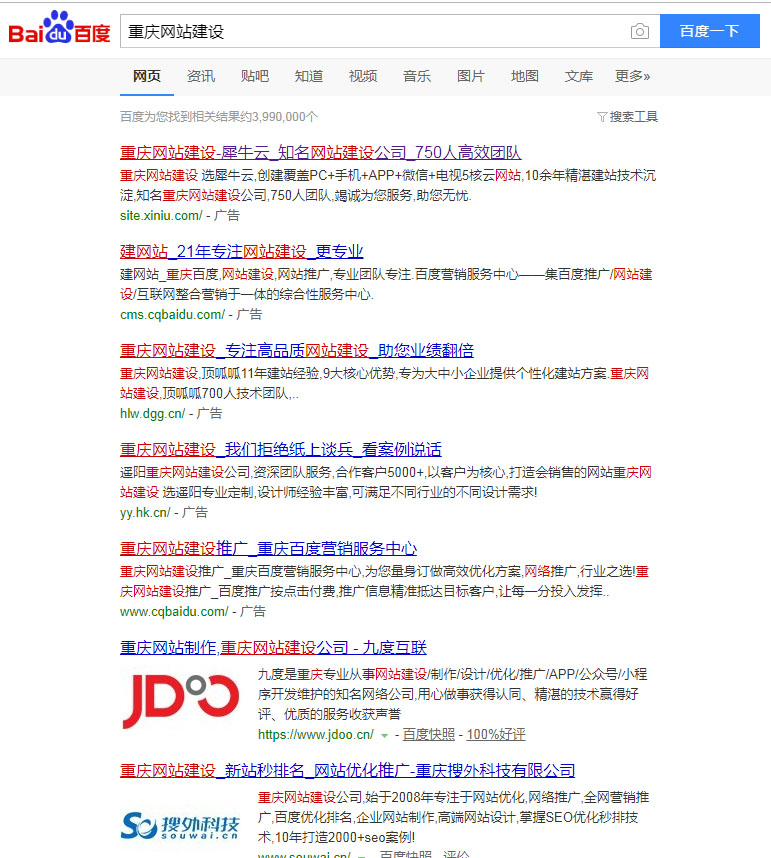Click the search box containing 重庆网站建设
Screen dimensions: 771x858
click(x=370, y=31)
